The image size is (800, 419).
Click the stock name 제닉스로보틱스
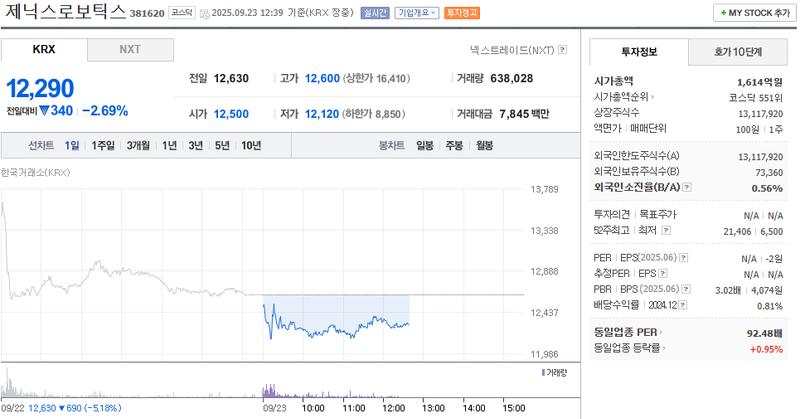point(65,11)
